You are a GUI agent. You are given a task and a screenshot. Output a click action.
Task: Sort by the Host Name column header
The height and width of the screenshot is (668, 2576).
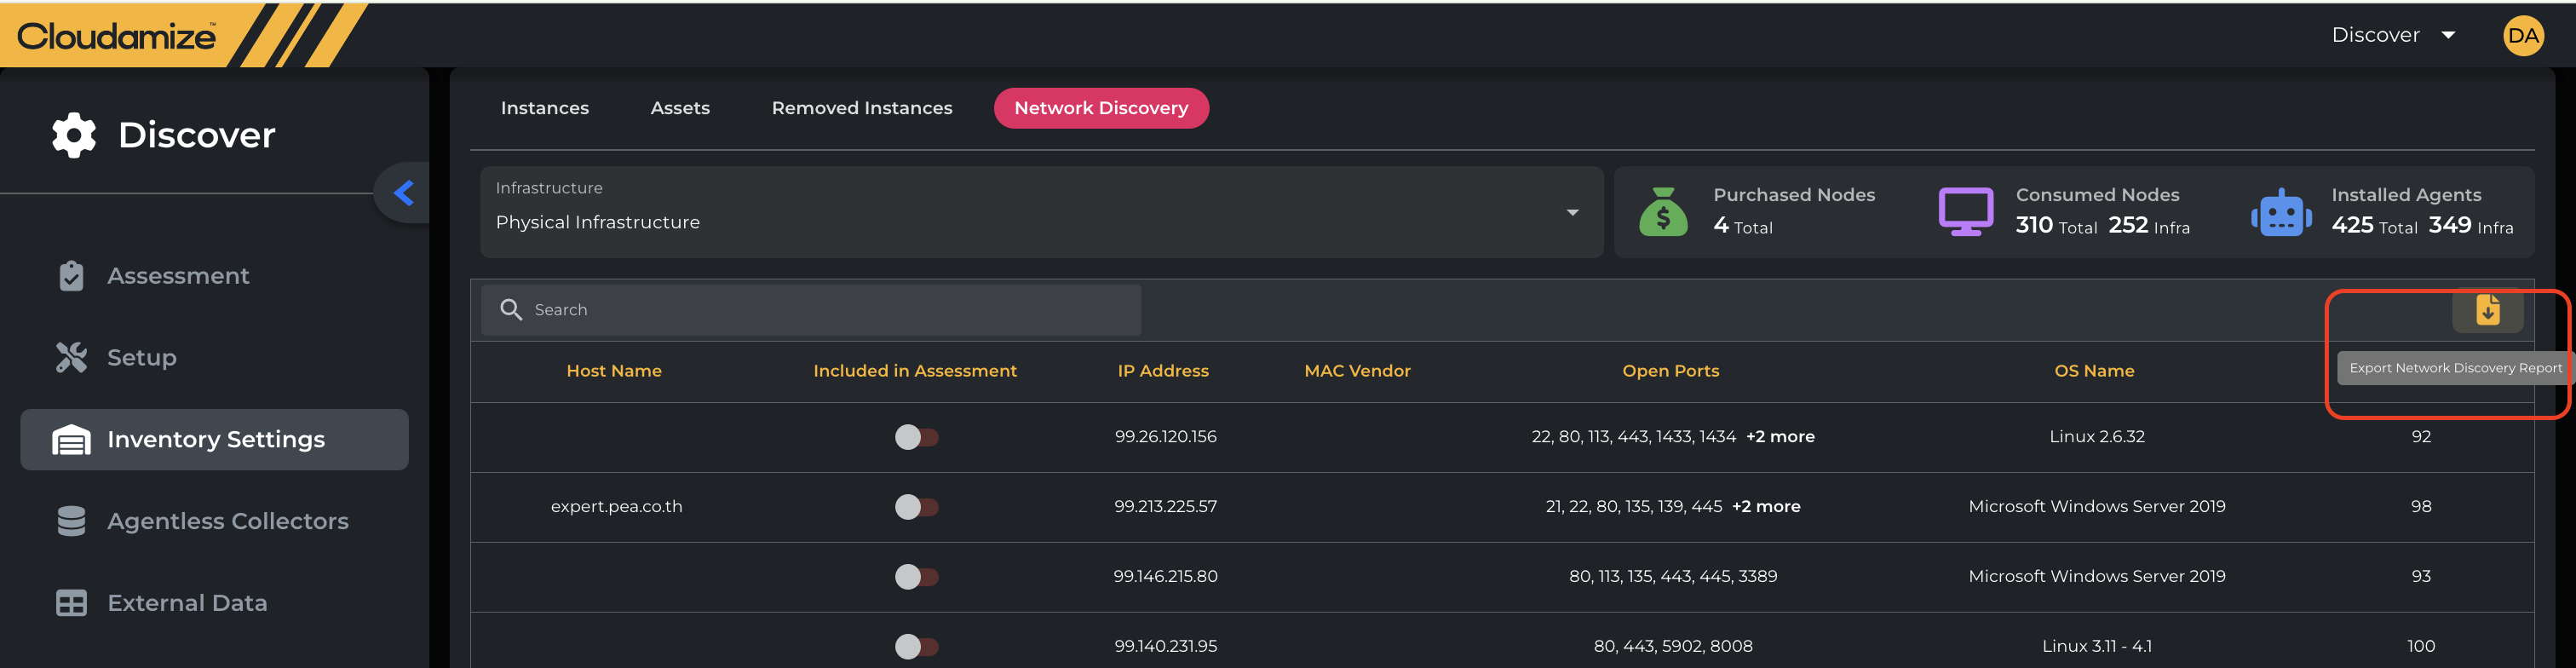point(613,371)
